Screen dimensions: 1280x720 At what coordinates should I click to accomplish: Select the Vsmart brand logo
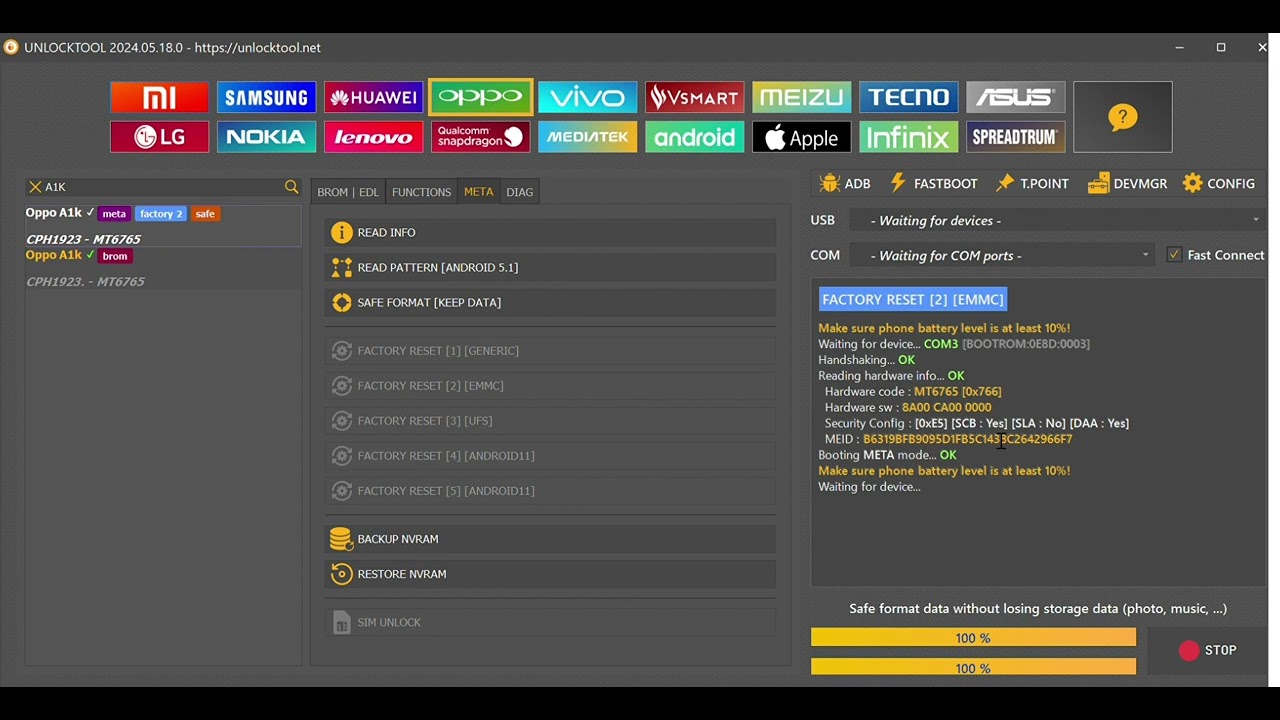coord(694,97)
